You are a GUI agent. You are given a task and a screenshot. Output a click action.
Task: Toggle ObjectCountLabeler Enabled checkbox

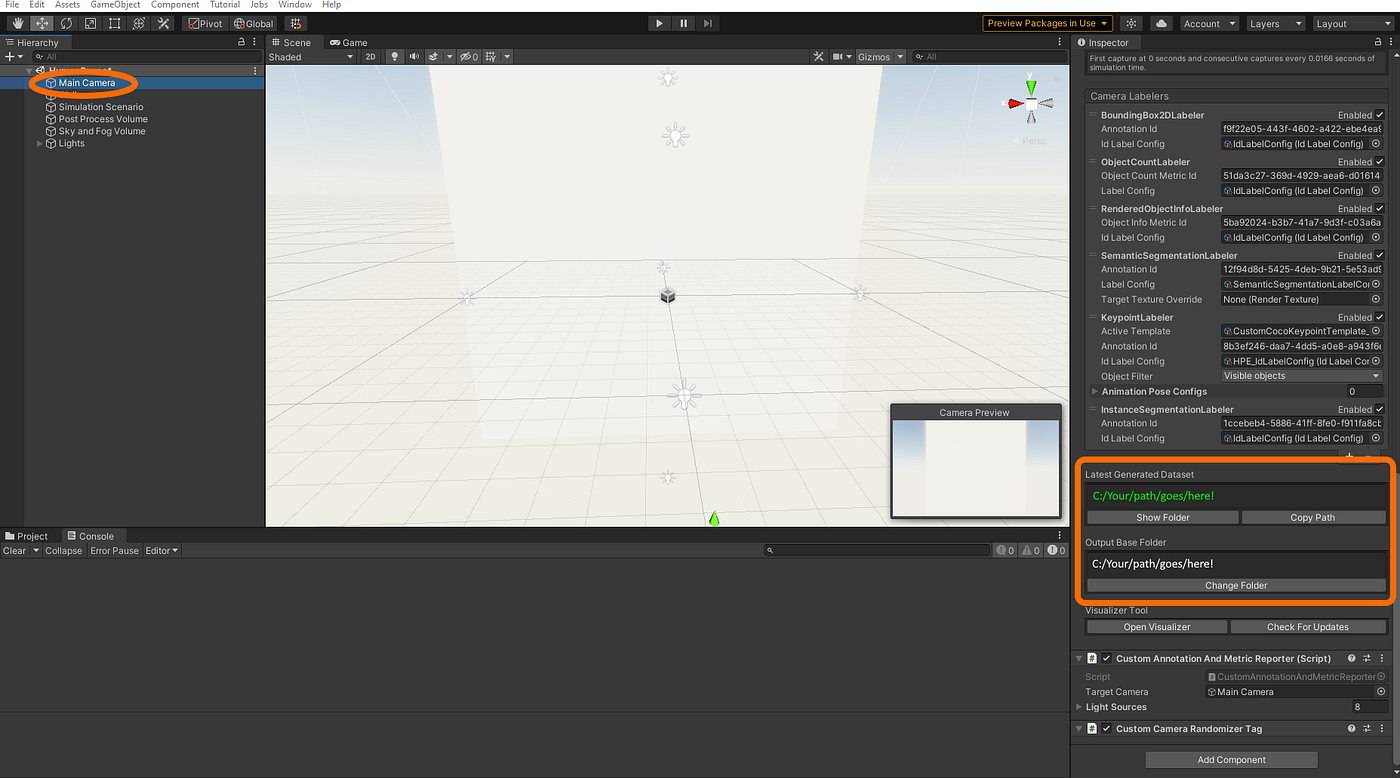point(1380,162)
